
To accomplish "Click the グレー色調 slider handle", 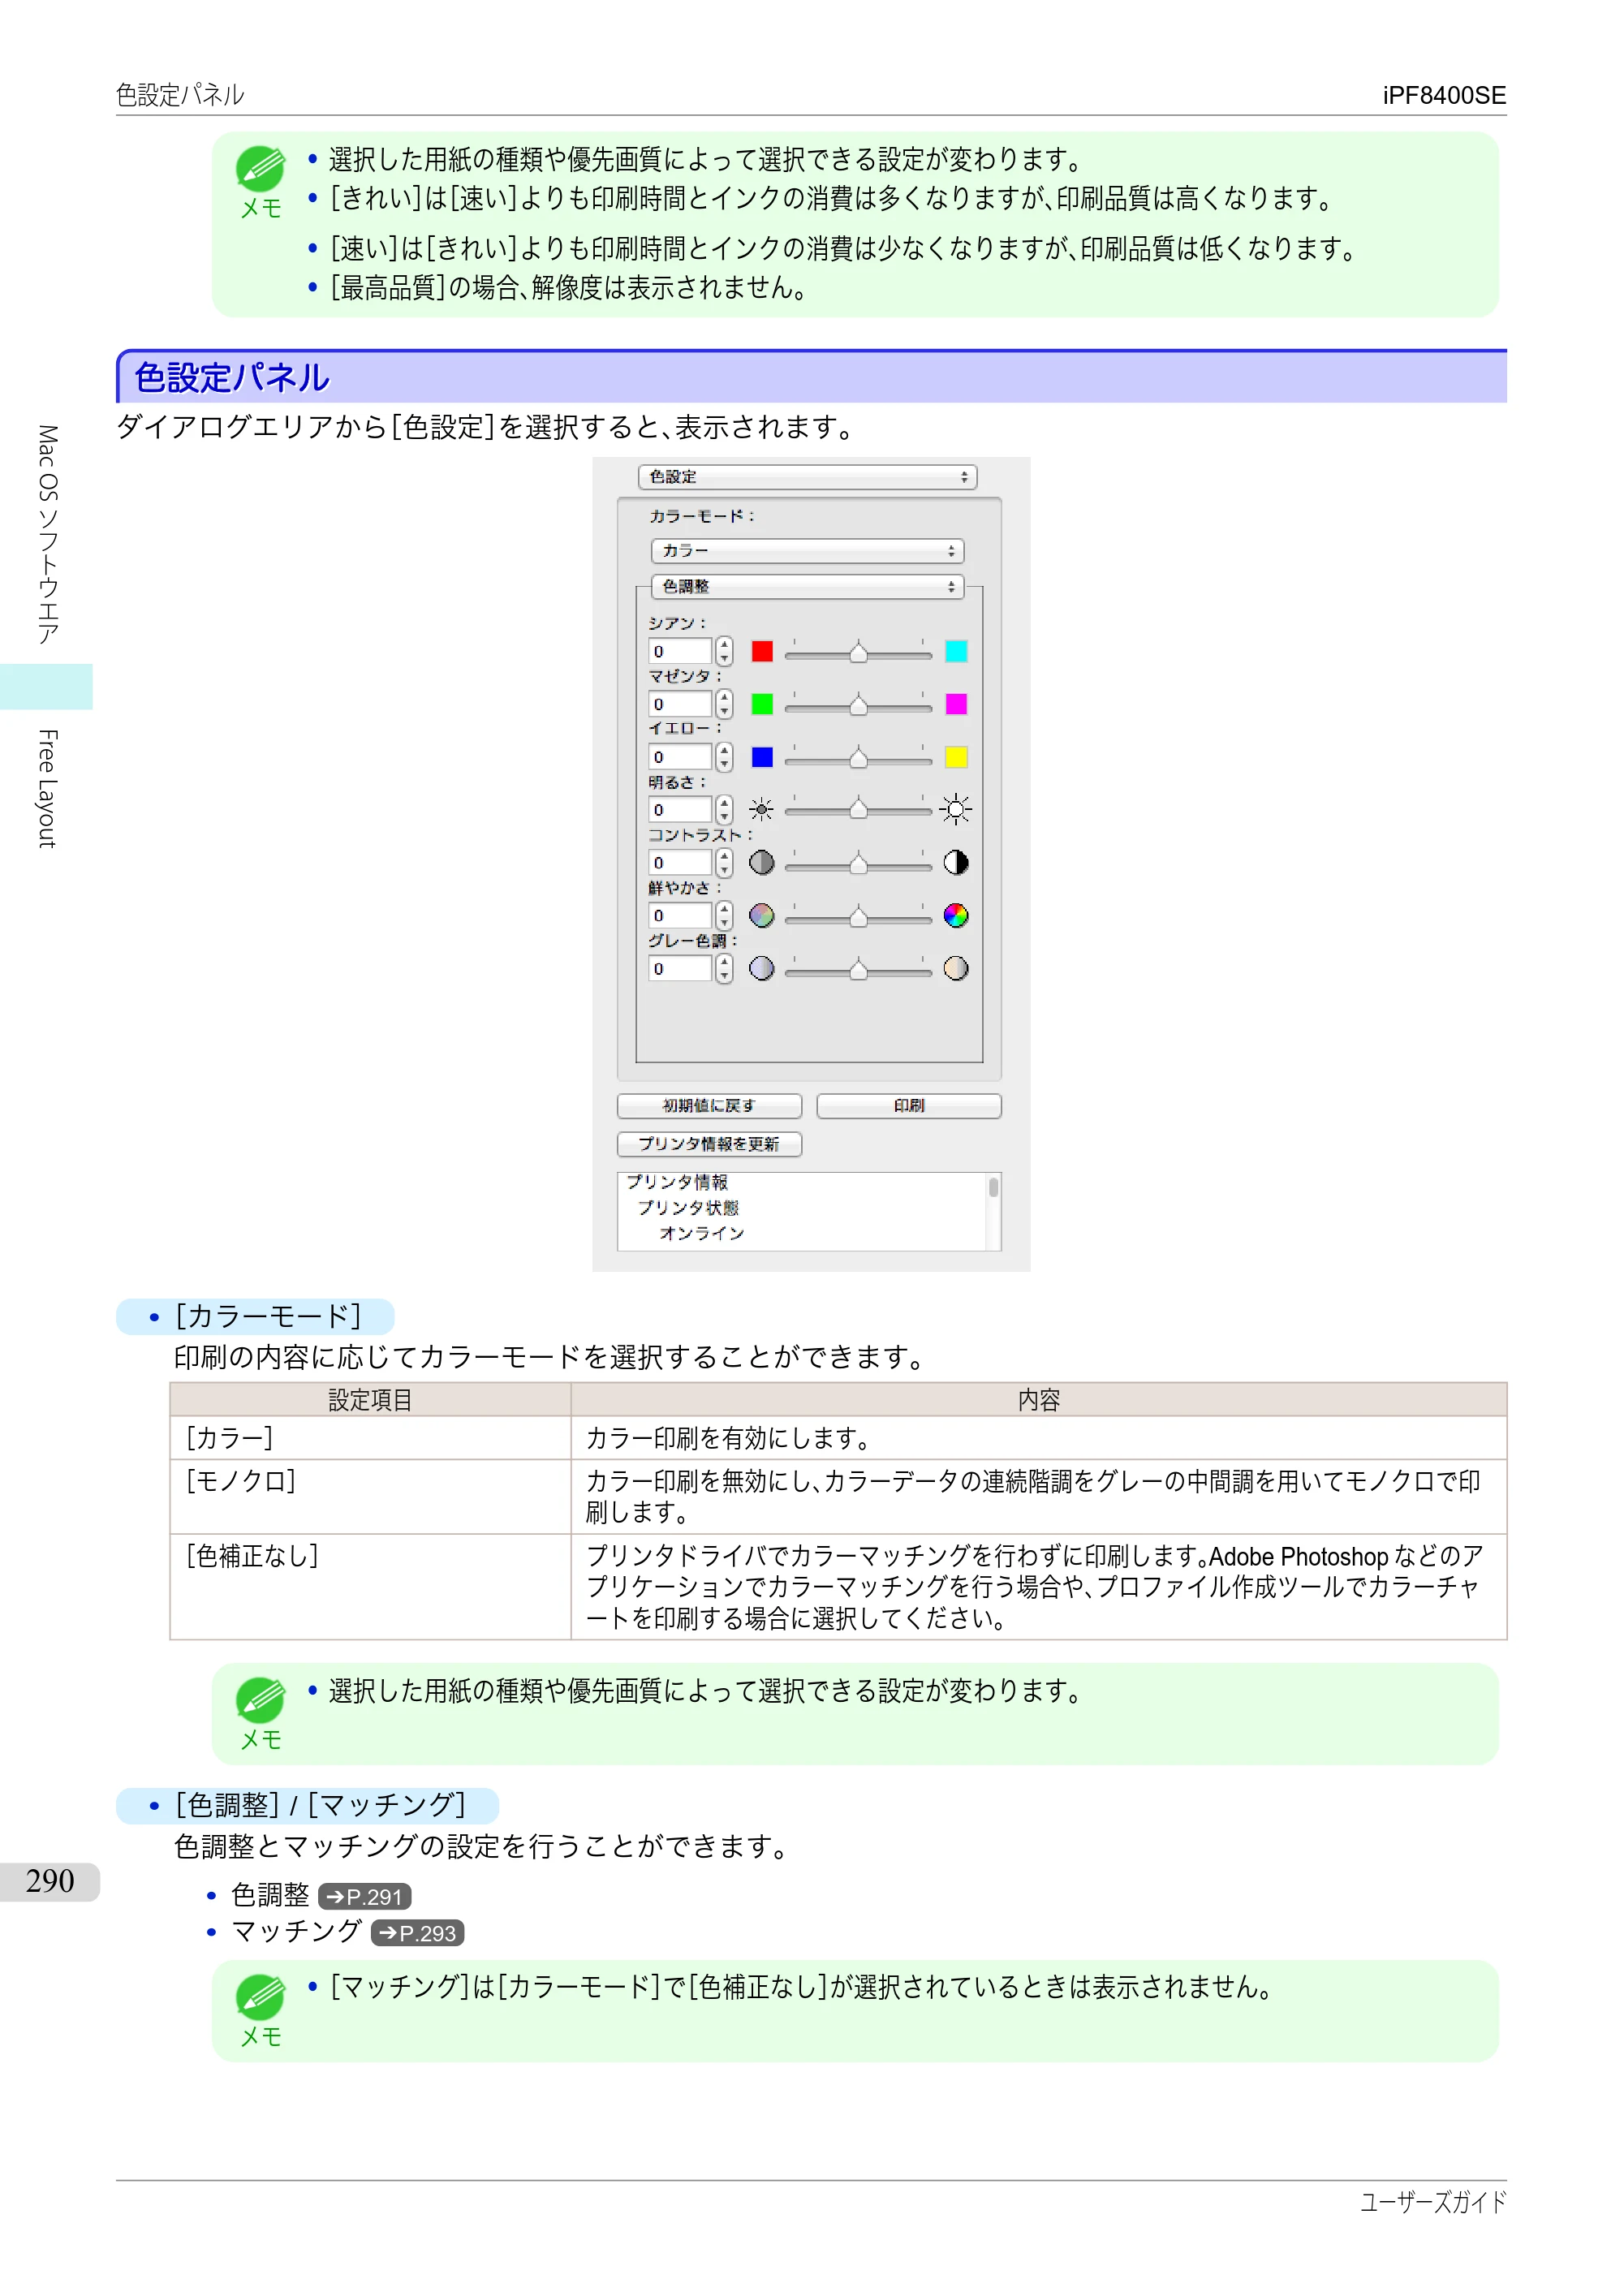I will 858,970.
